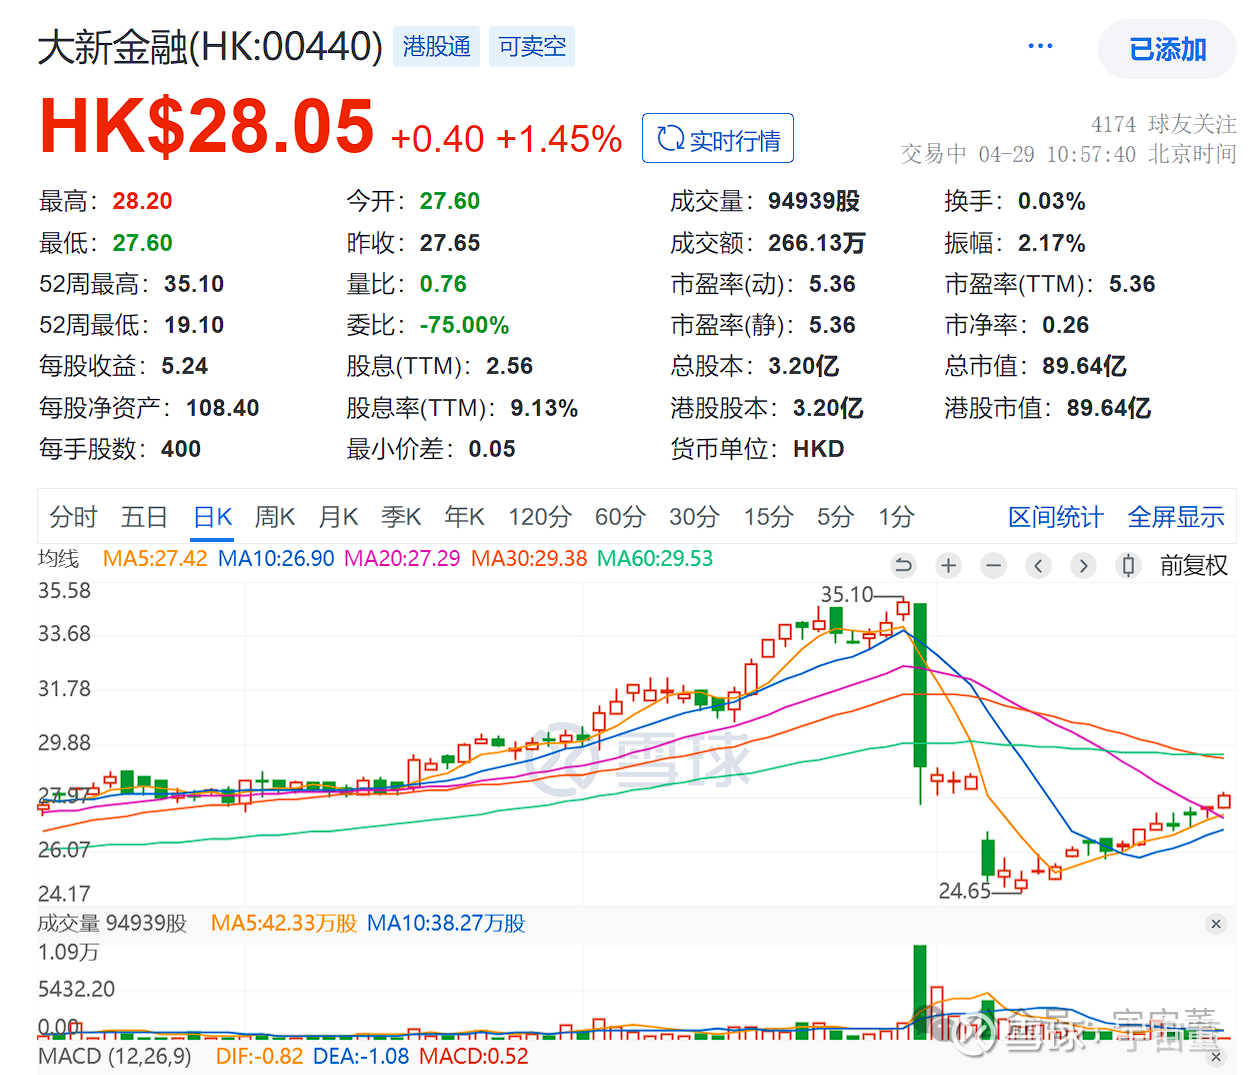Click the MA30:29.38 indicator value
This screenshot has height=1075, width=1257.
tap(529, 558)
